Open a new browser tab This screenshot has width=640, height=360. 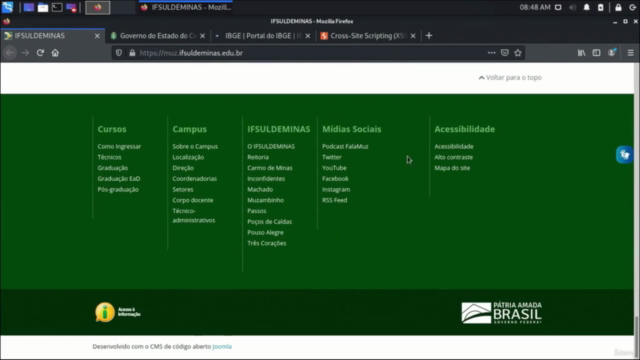pos(429,36)
